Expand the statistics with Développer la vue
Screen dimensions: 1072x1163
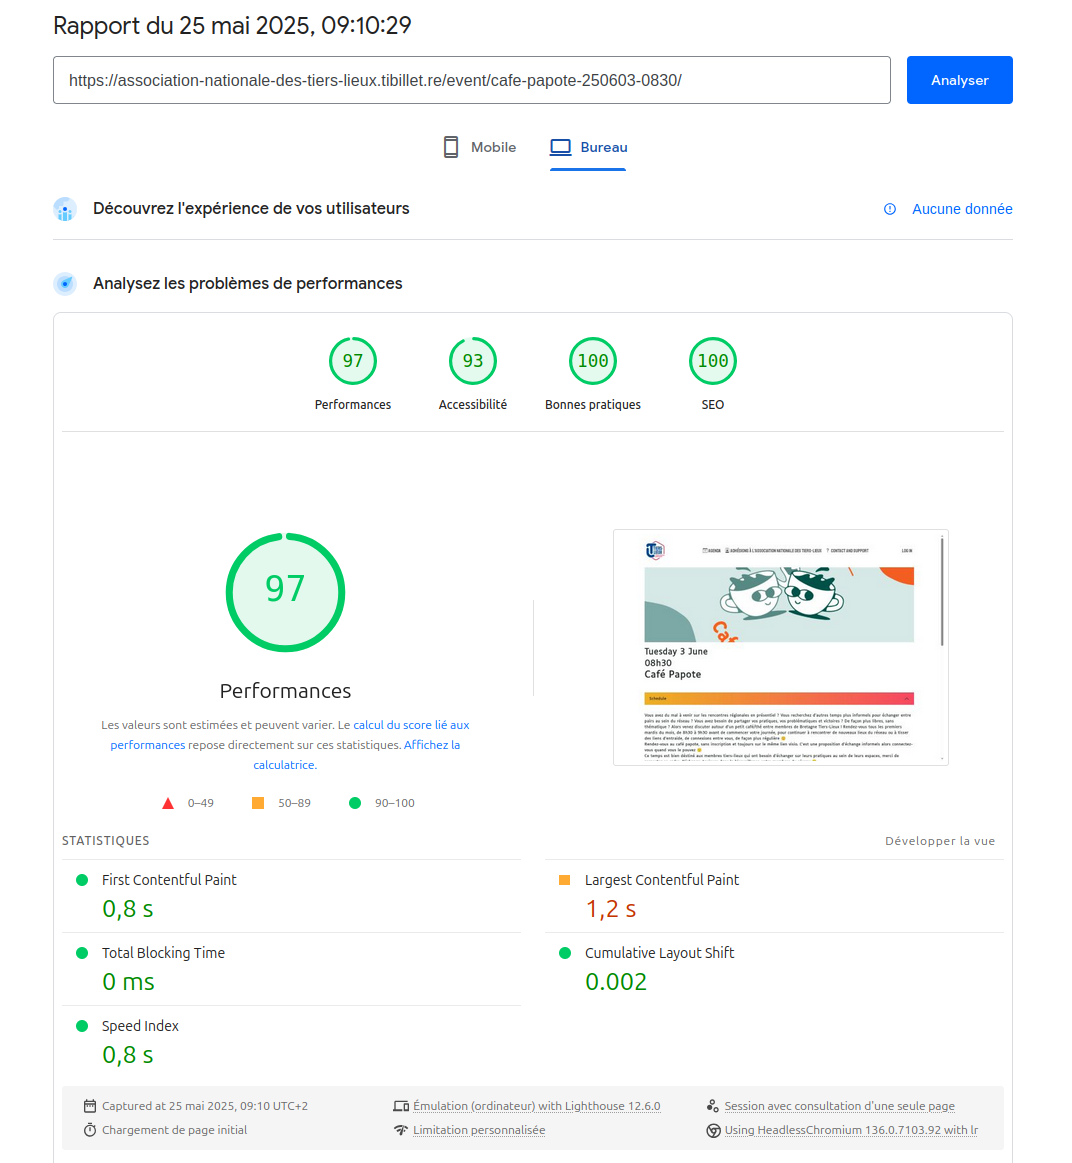(940, 841)
